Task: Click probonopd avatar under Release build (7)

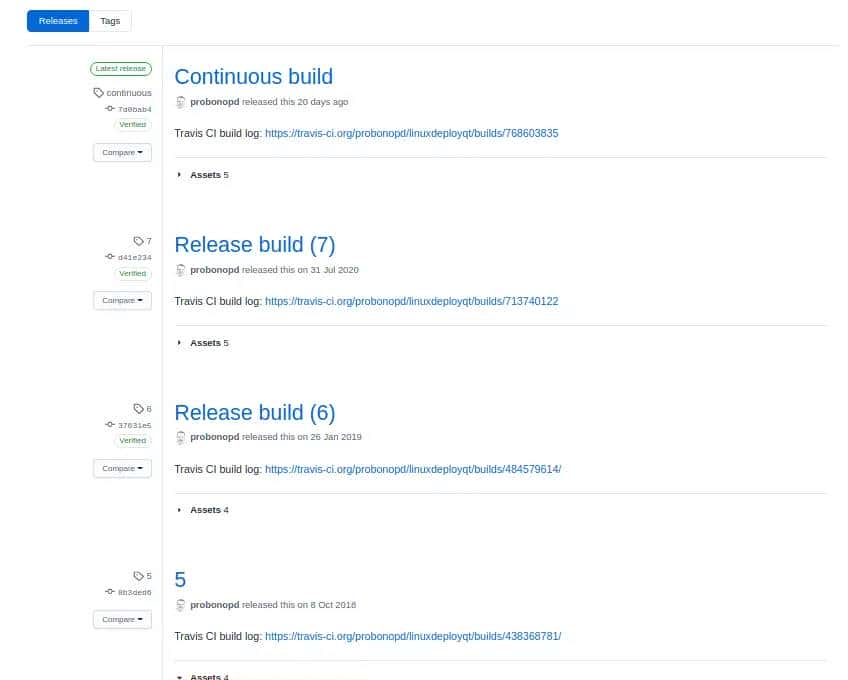Action: pyautogui.click(x=181, y=270)
